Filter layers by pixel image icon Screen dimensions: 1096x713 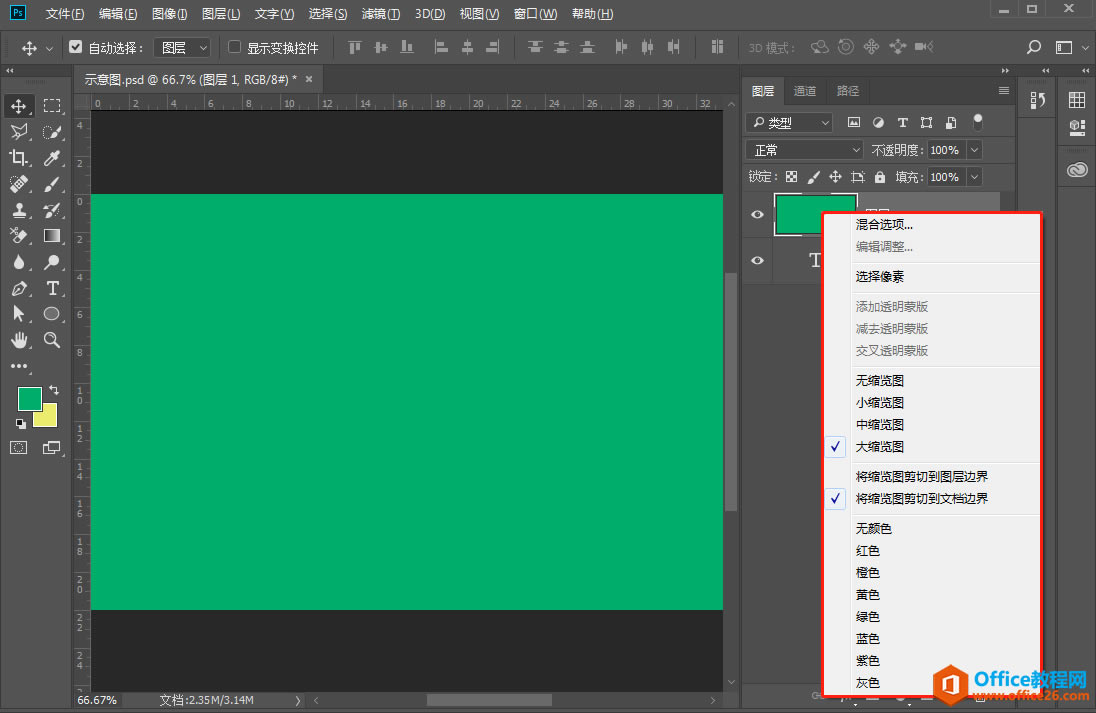(x=854, y=122)
